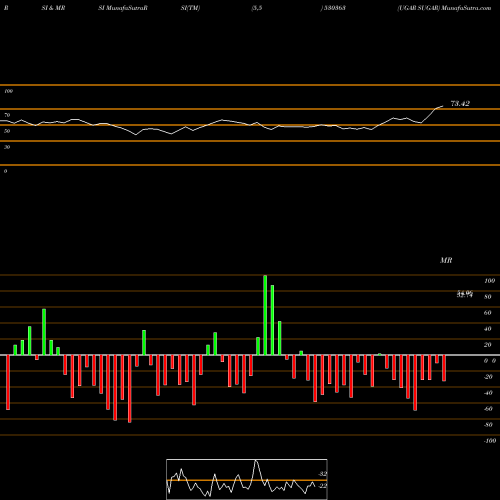Click the 70 level label on RSI chart

(7, 115)
